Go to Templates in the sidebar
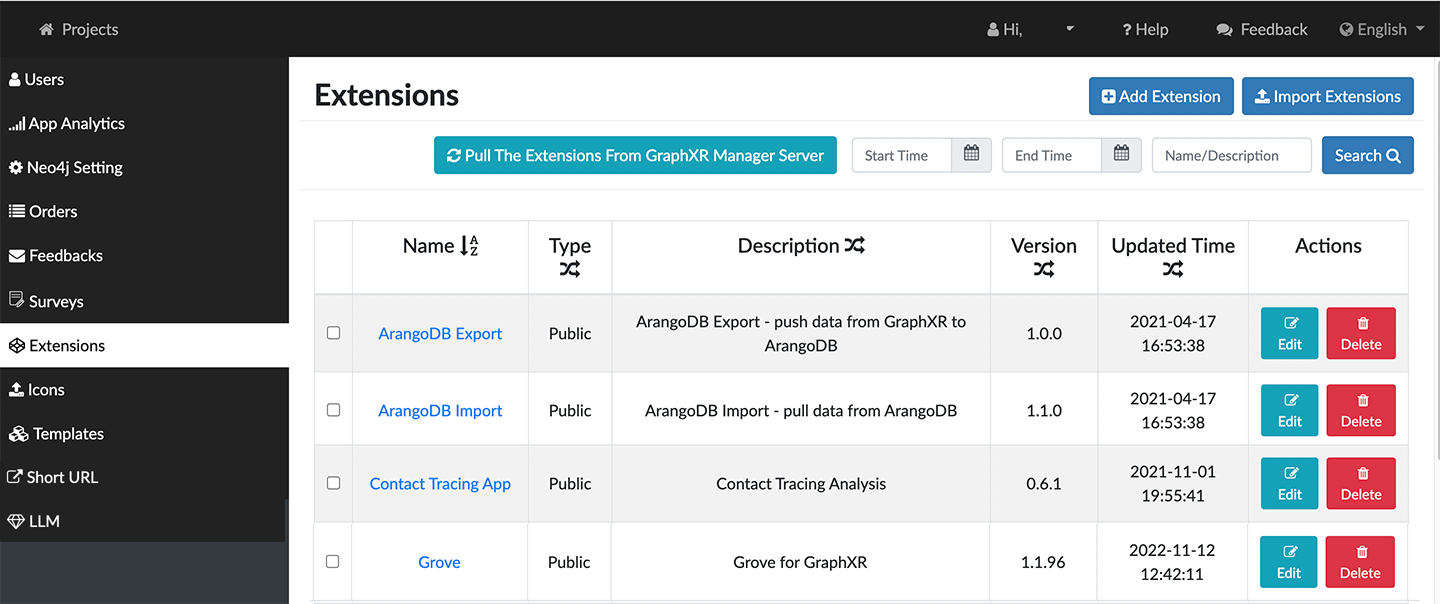Screen dimensions: 1440x604 coord(57,434)
